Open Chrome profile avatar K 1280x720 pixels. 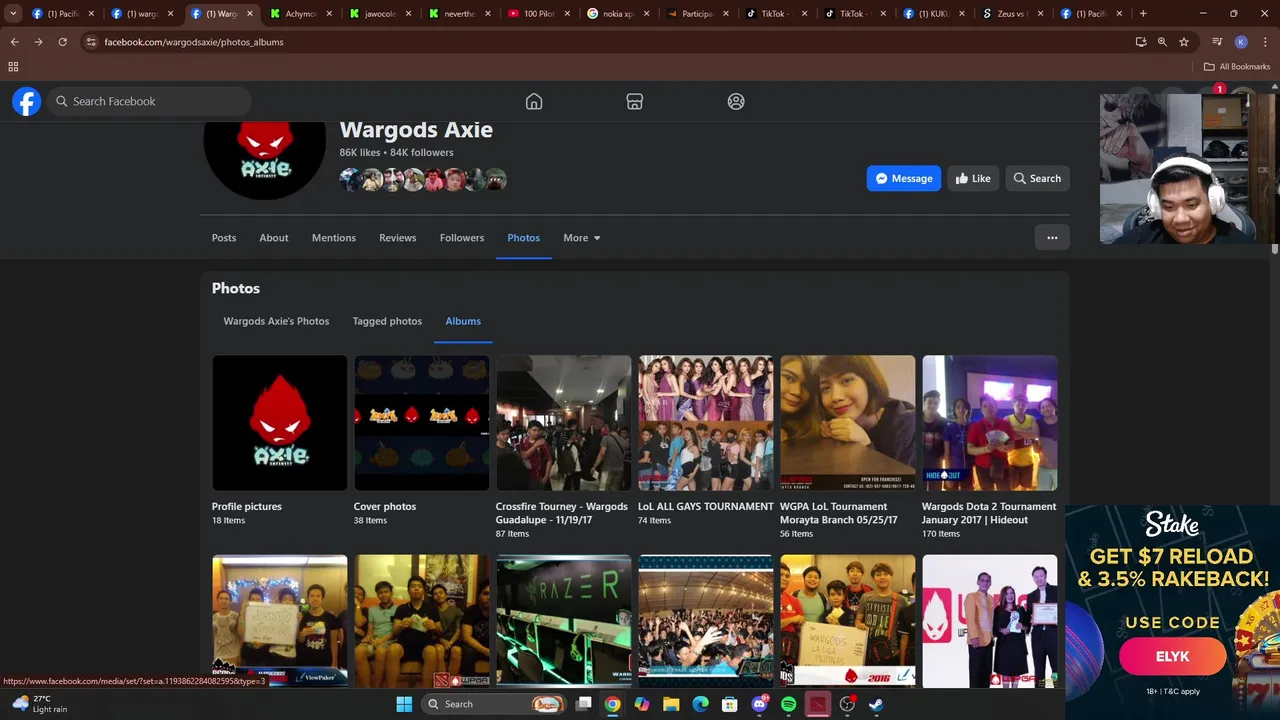pos(1241,42)
